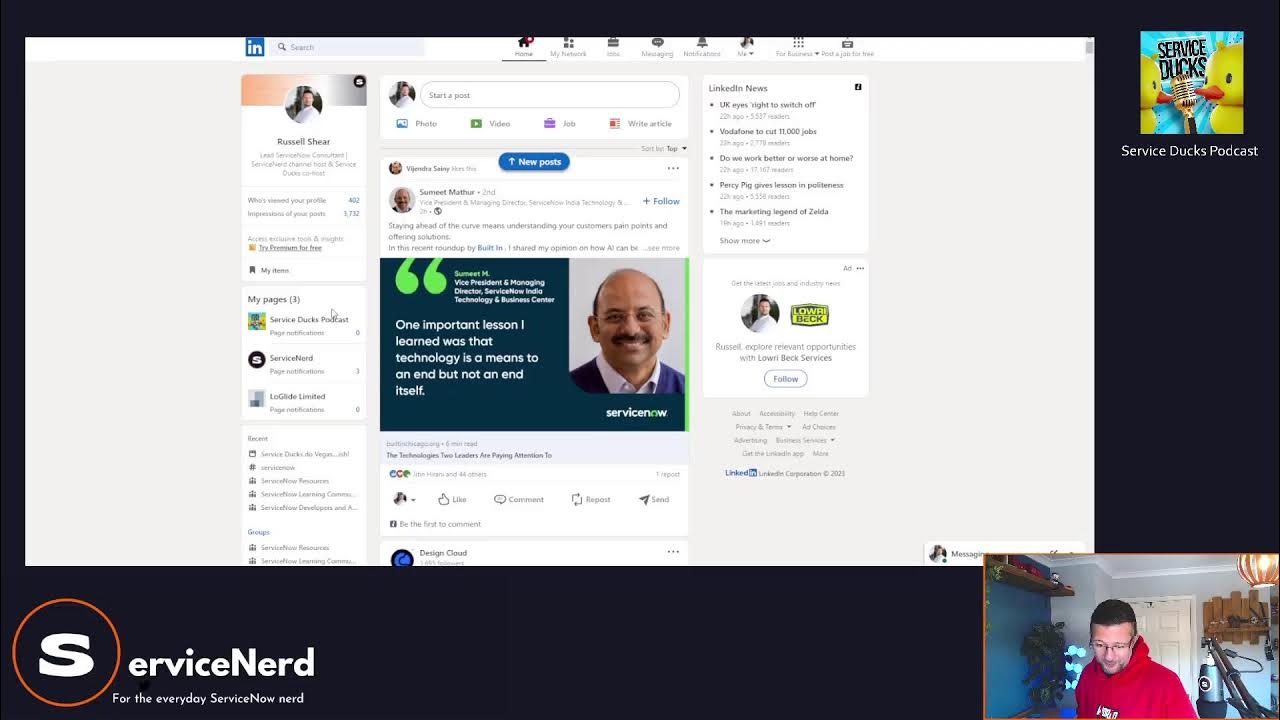Image resolution: width=1280 pixels, height=720 pixels.
Task: Open Sumeet Mathur's name on the post
Action: point(447,192)
